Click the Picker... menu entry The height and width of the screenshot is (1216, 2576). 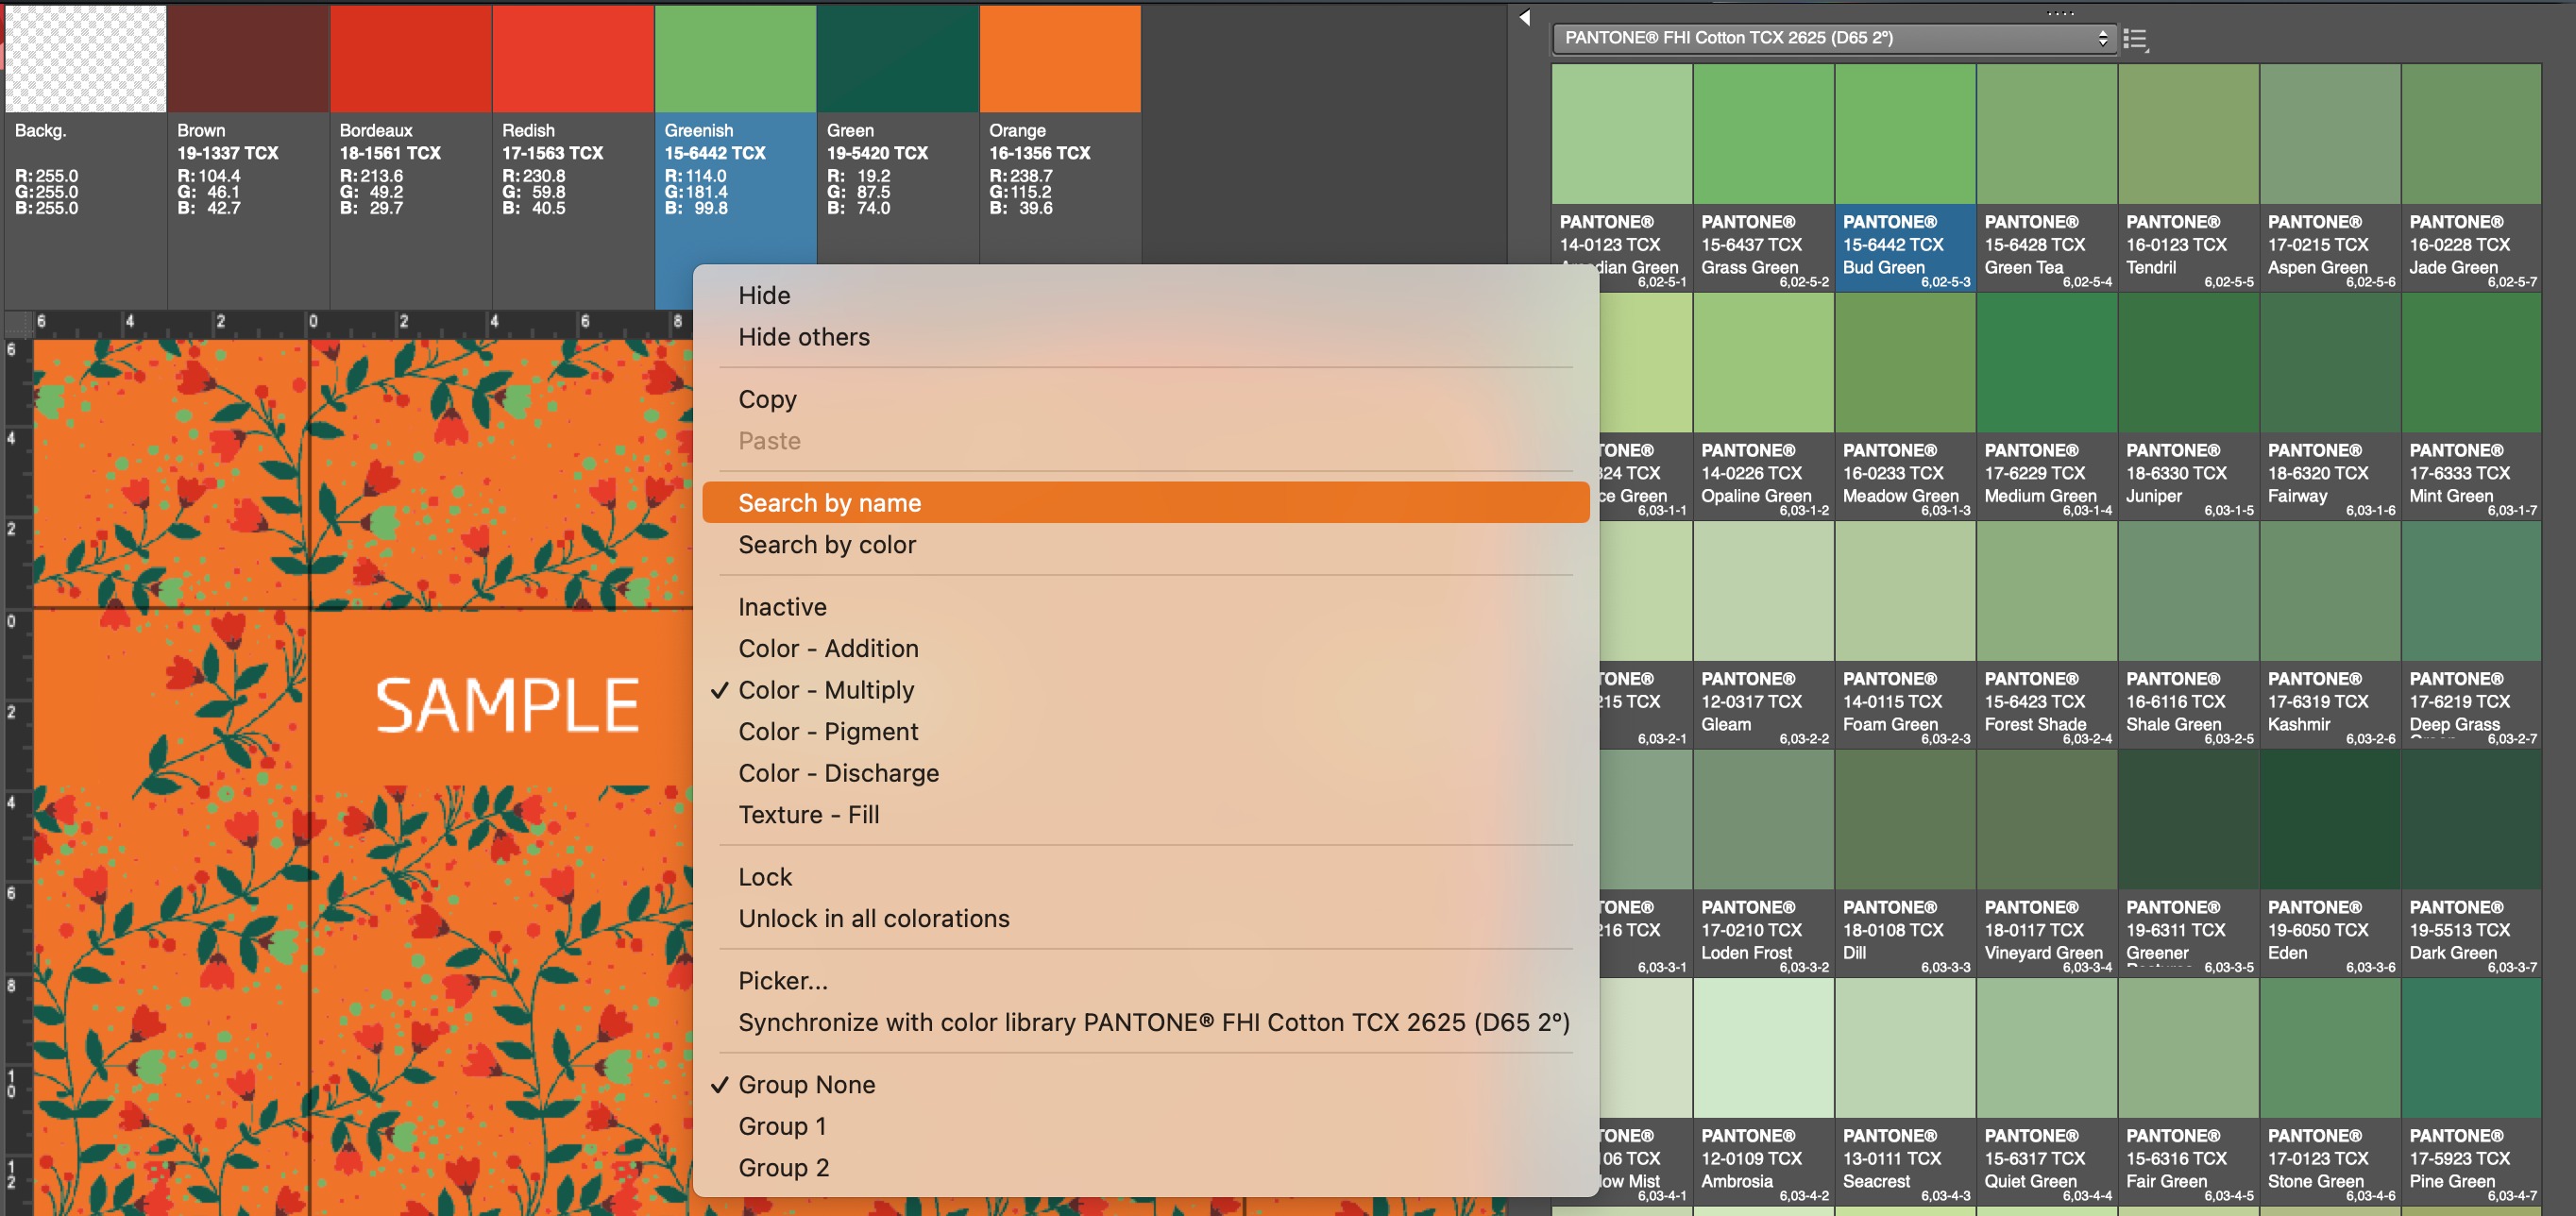782,981
